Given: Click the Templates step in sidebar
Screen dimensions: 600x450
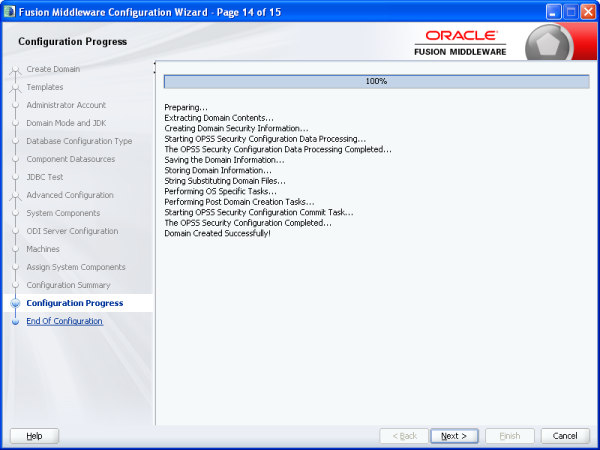Looking at the screenshot, I should (44, 87).
